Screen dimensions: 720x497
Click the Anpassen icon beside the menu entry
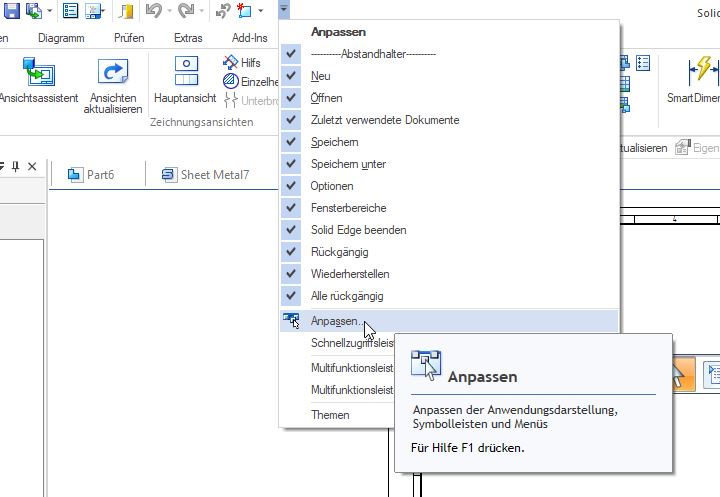pos(291,321)
